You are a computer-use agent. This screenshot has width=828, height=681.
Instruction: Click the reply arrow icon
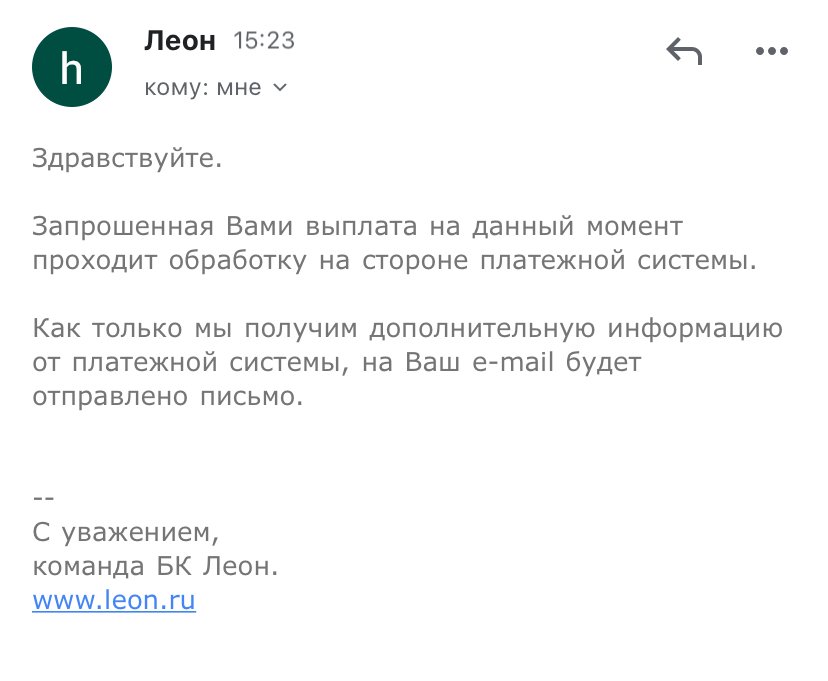click(685, 52)
